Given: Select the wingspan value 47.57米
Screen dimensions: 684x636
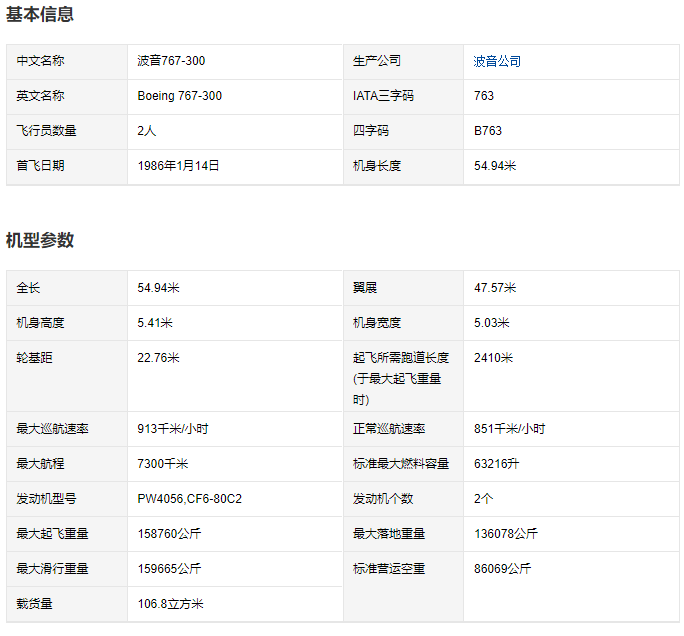Looking at the screenshot, I should click(x=495, y=288).
